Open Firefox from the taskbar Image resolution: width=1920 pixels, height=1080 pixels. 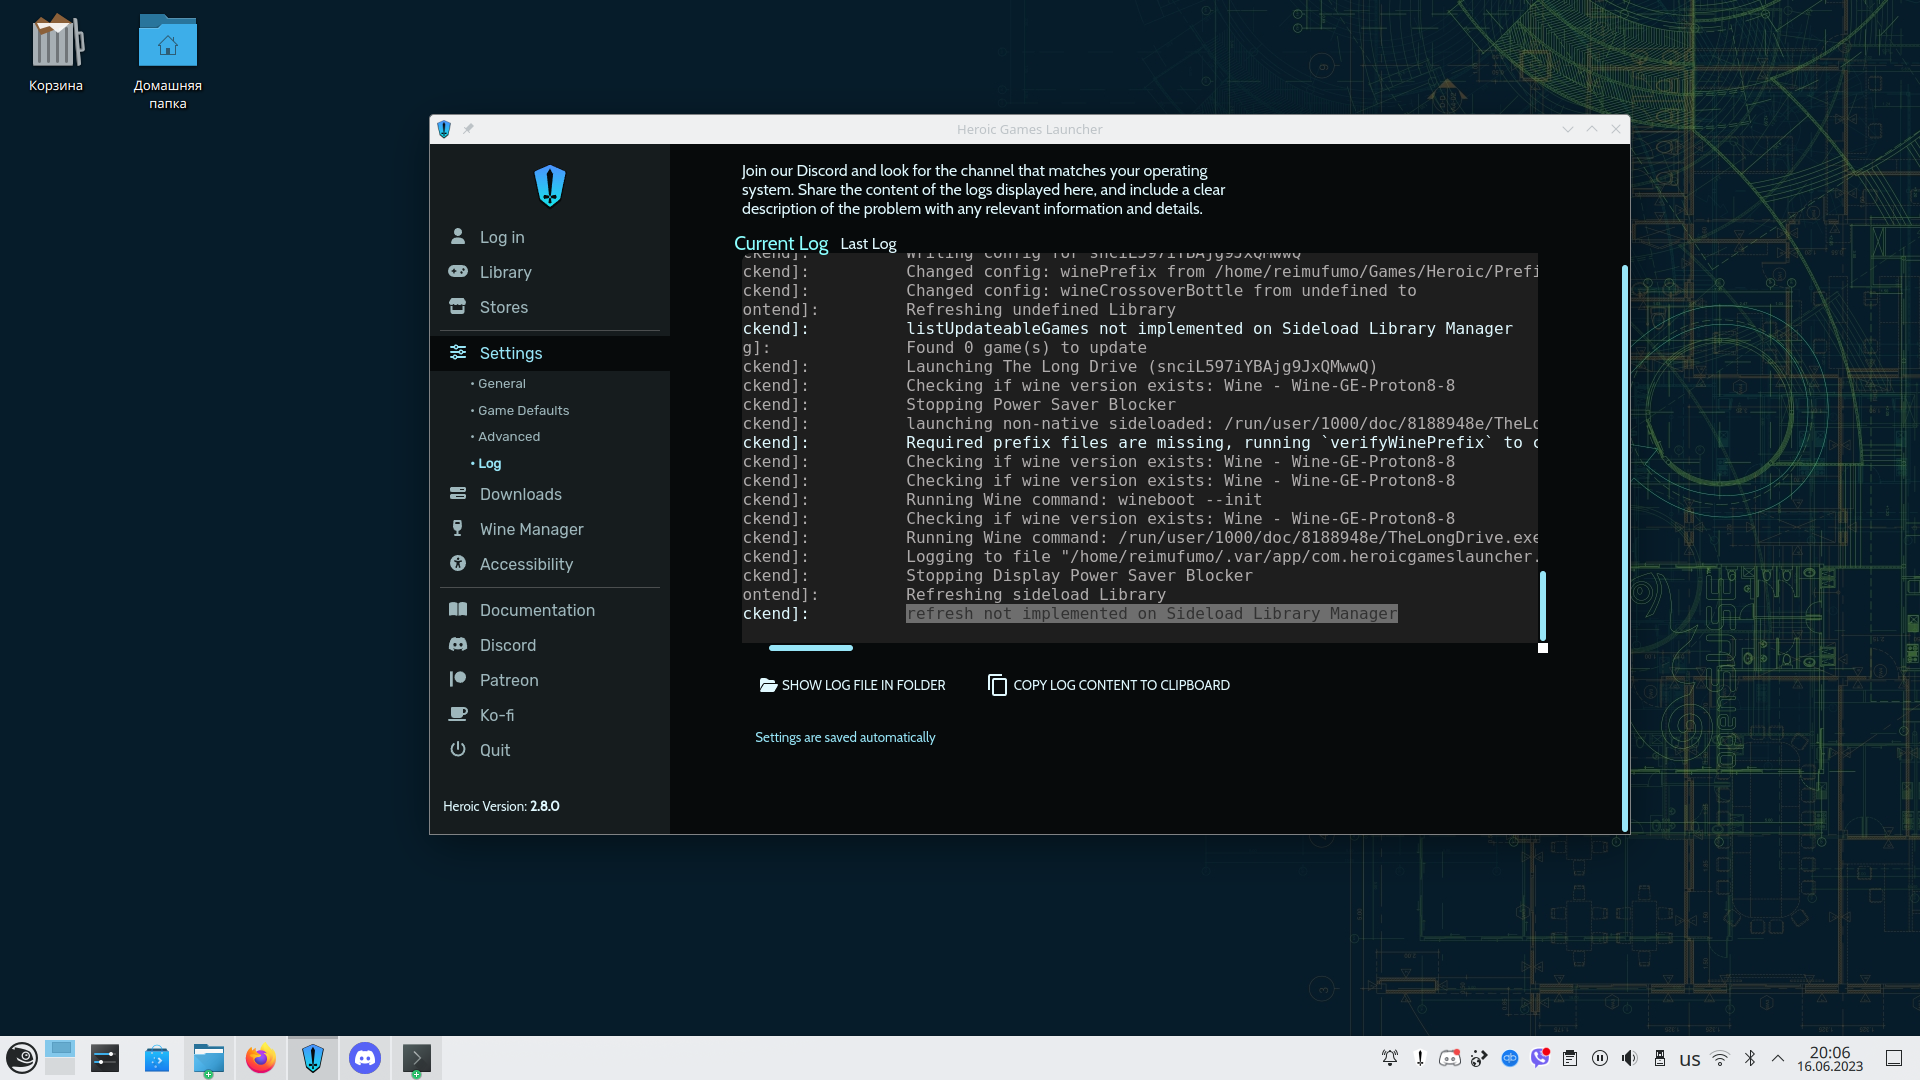pyautogui.click(x=260, y=1058)
